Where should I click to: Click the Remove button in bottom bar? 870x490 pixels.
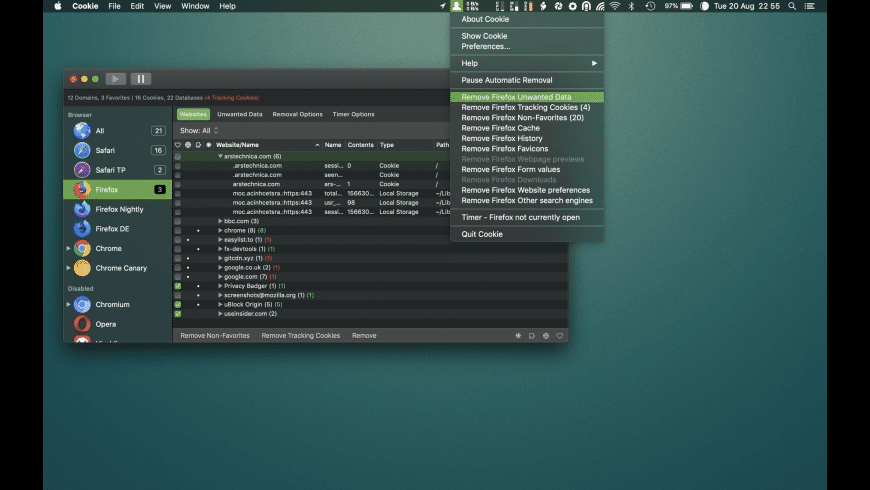coord(364,336)
